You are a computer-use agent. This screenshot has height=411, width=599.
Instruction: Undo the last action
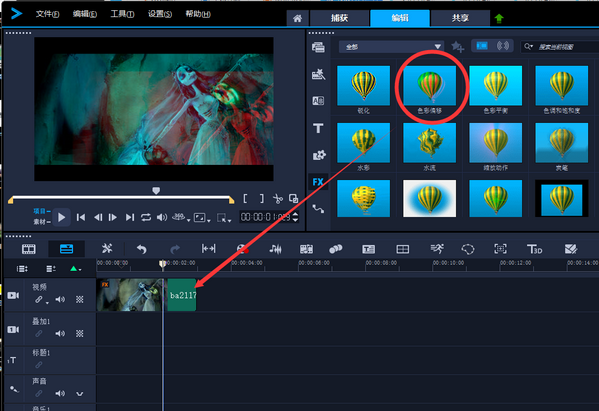click(142, 249)
